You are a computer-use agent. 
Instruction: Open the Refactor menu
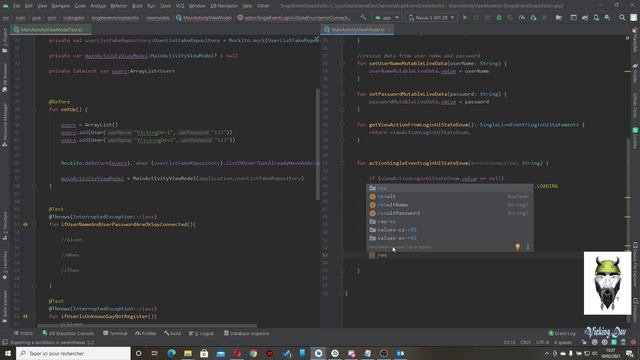[x=119, y=6]
